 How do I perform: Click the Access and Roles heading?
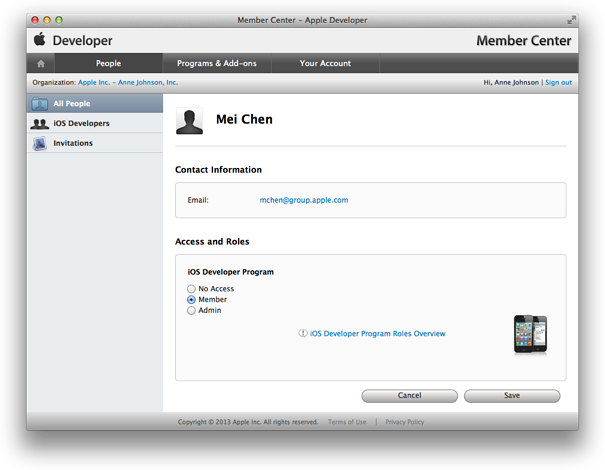(212, 242)
